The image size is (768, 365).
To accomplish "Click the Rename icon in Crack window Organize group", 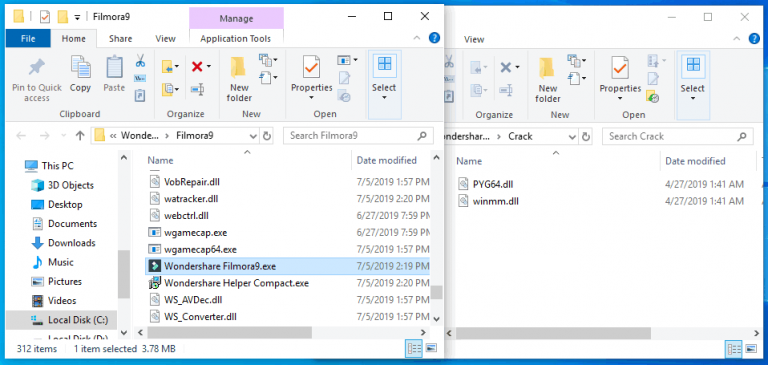I will tap(506, 90).
